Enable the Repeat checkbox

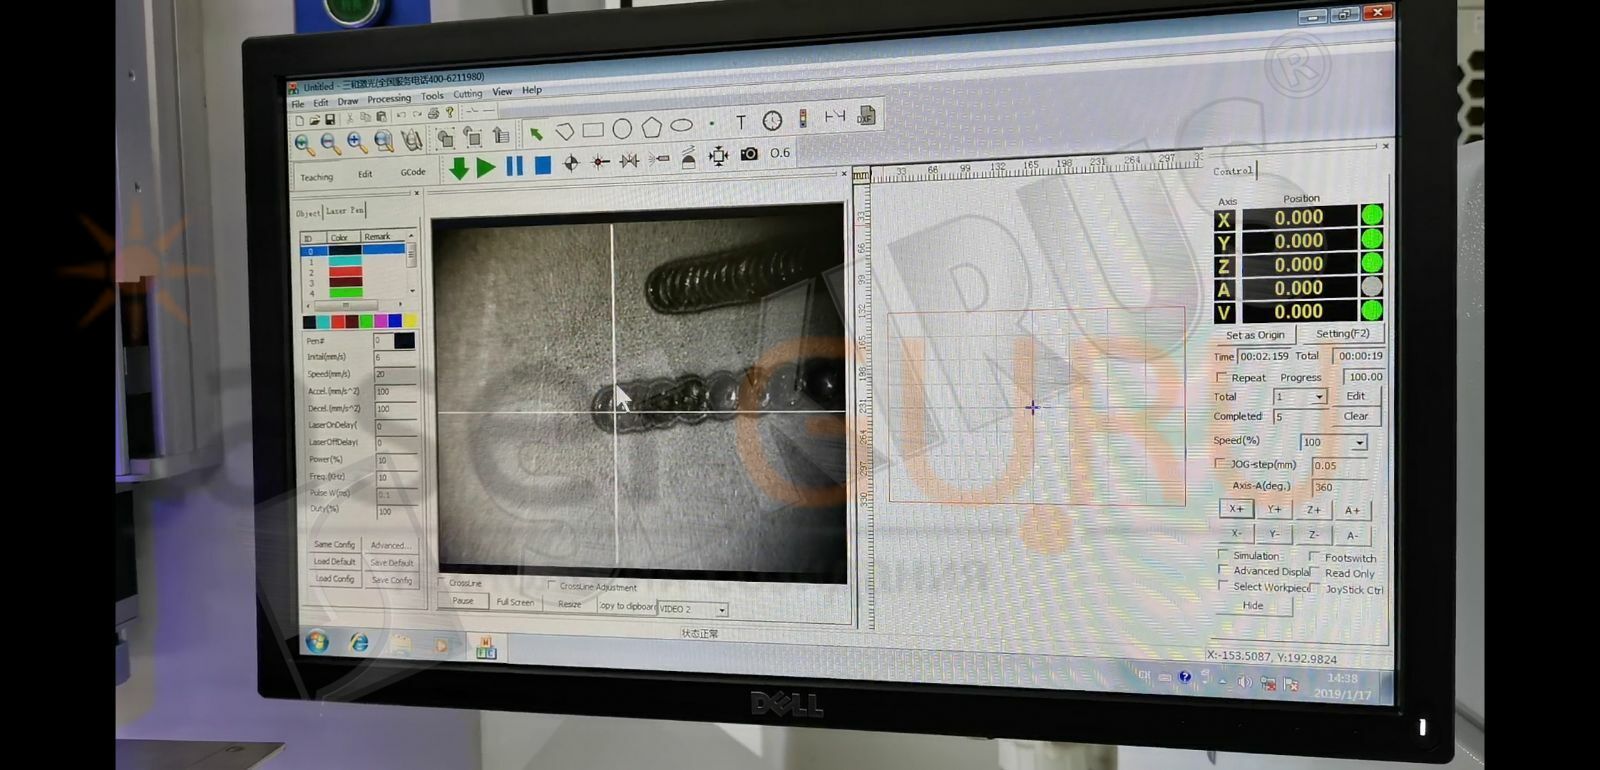tap(1221, 377)
